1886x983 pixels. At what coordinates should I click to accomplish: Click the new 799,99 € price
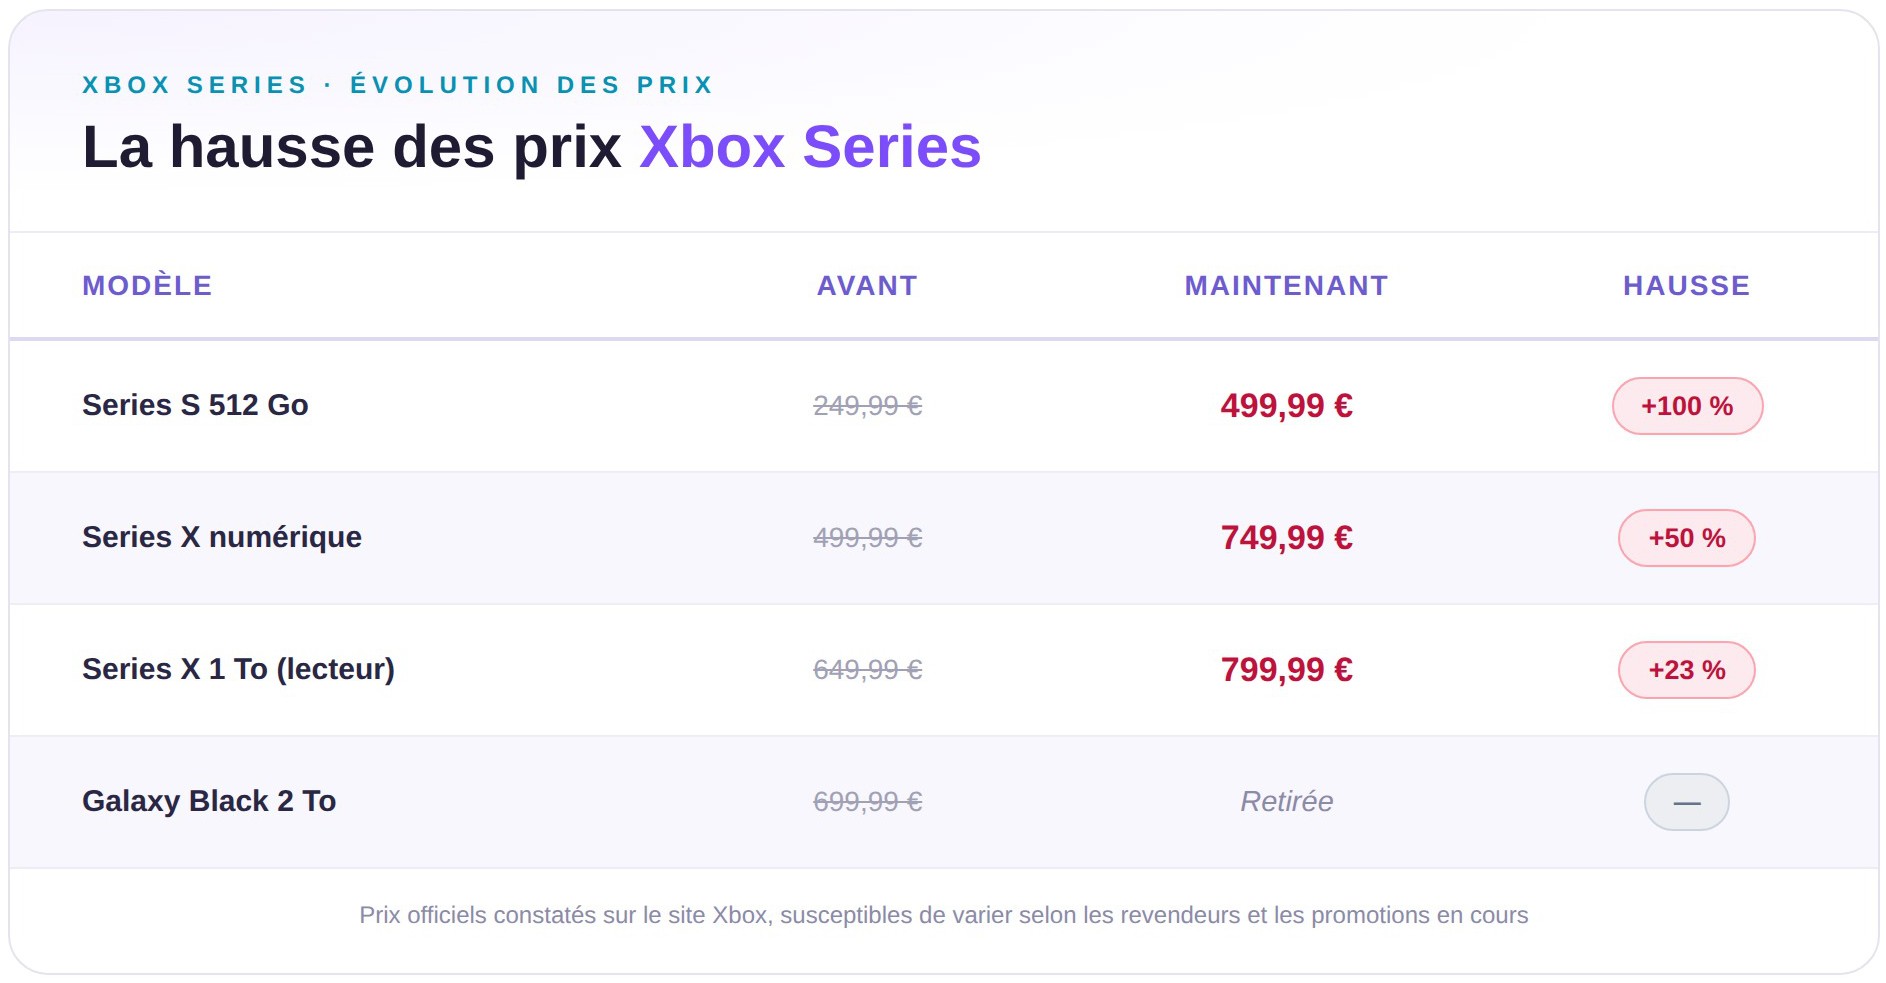click(1286, 670)
